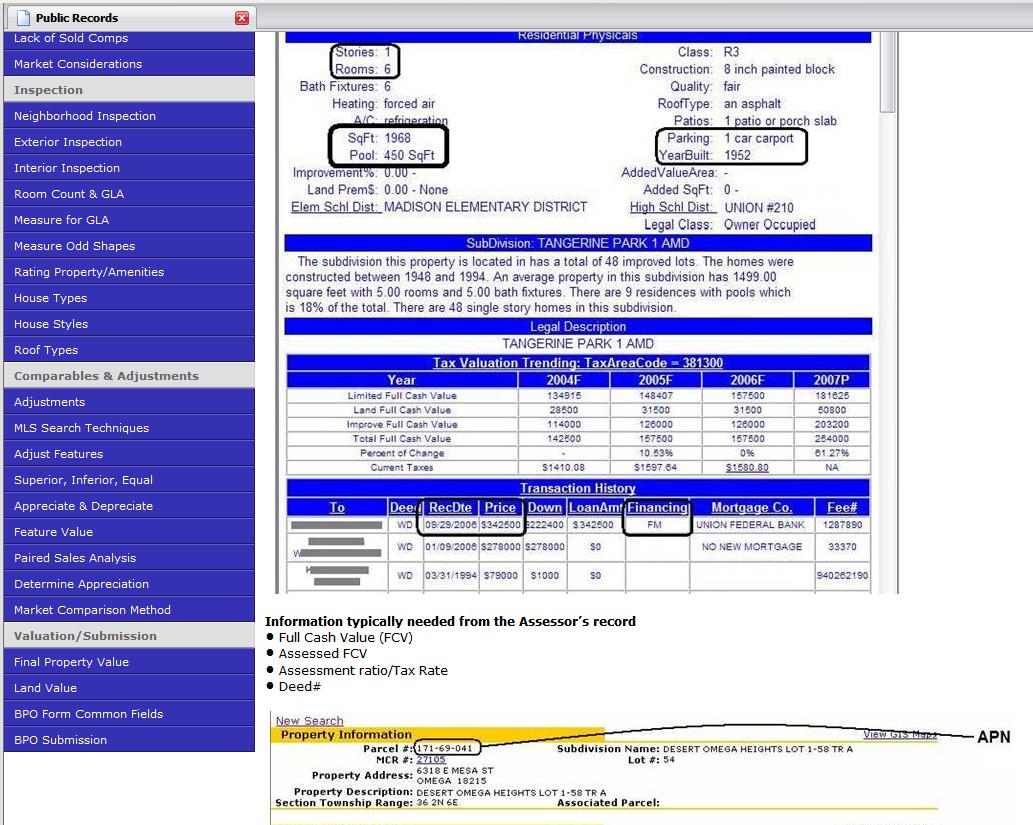The image size is (1033, 825).
Task: Open the Transaction History link
Action: pos(578,488)
